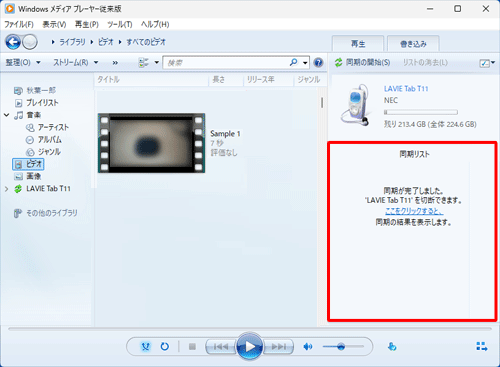This screenshot has height=367, width=500.
Task: Click the large blue Play button
Action: tap(250, 347)
